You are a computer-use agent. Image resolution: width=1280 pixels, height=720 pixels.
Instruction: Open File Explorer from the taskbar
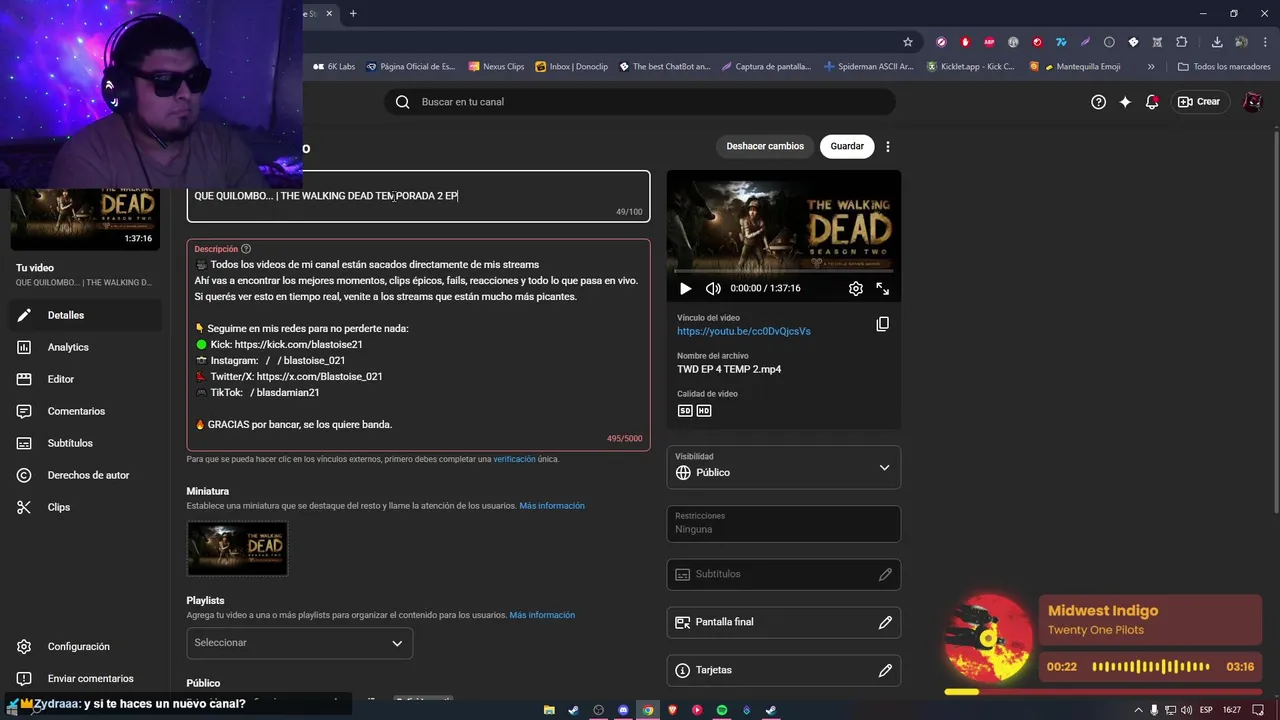click(549, 710)
